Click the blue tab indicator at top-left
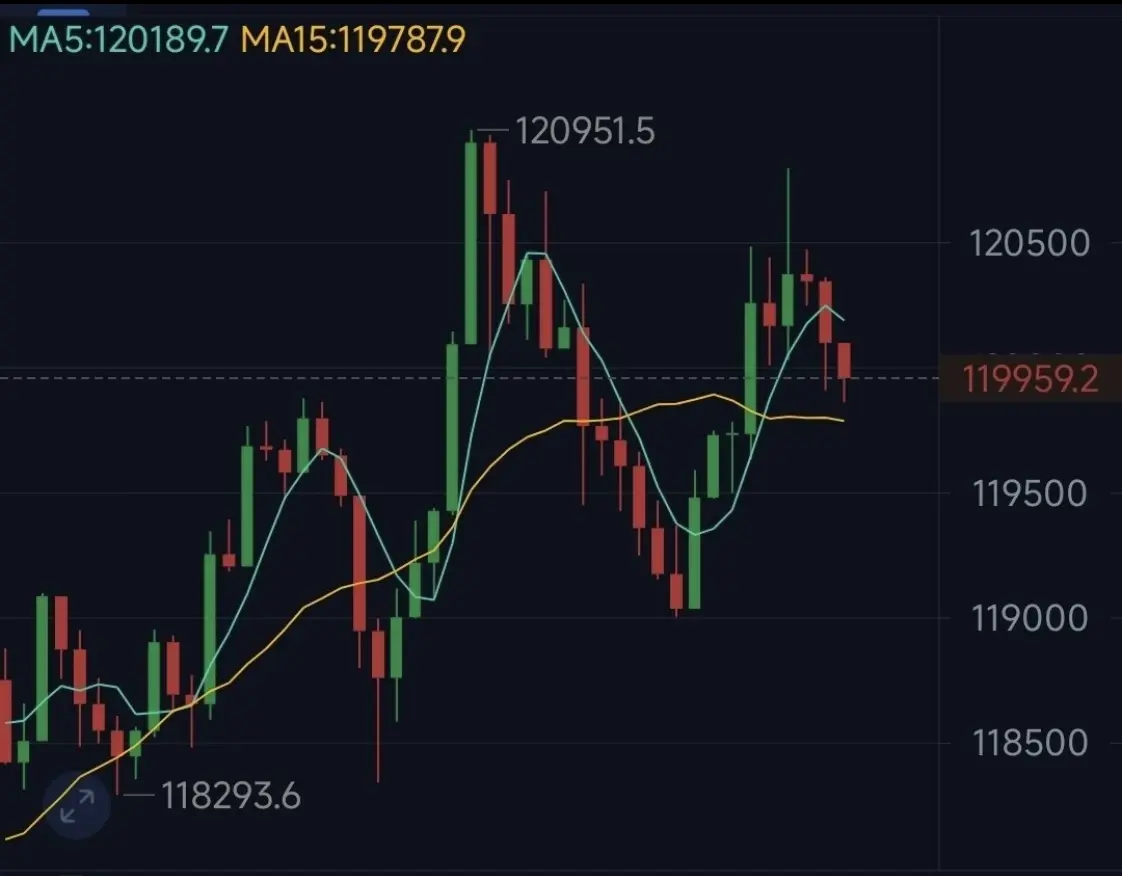The width and height of the screenshot is (1122, 876). [x=64, y=11]
